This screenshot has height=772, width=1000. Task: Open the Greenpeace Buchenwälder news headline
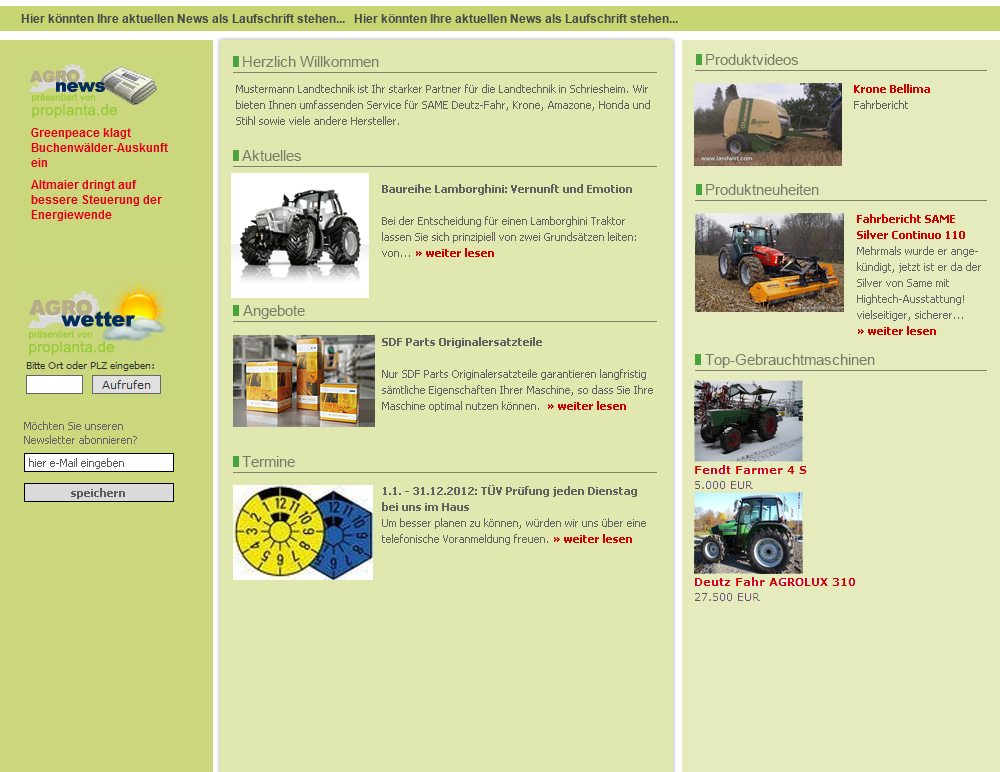[x=99, y=147]
